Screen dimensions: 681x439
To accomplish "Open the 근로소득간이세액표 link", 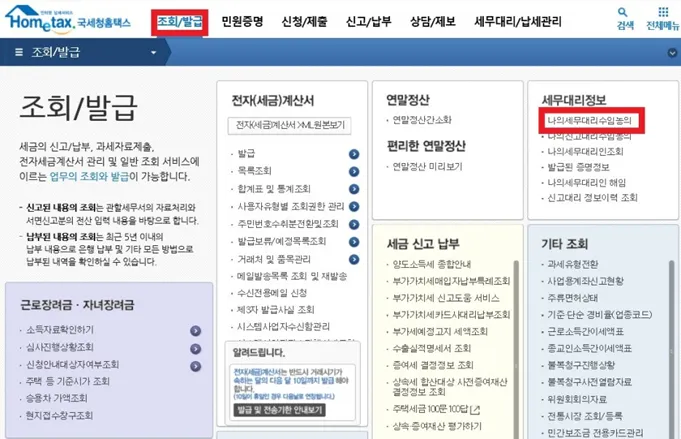I will coord(585,332).
